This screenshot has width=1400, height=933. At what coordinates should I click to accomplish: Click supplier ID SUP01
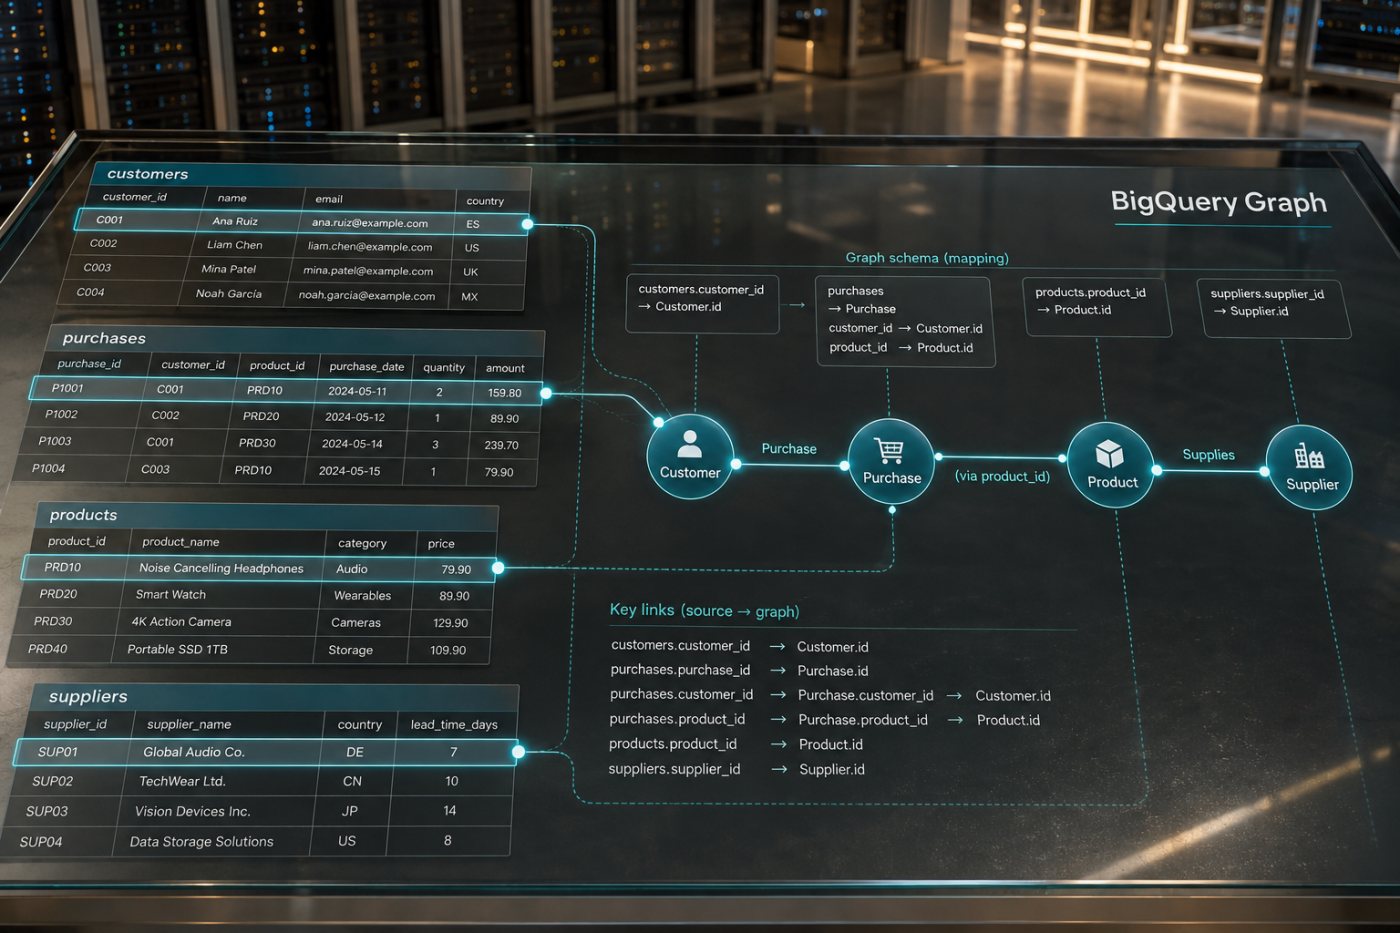(58, 751)
